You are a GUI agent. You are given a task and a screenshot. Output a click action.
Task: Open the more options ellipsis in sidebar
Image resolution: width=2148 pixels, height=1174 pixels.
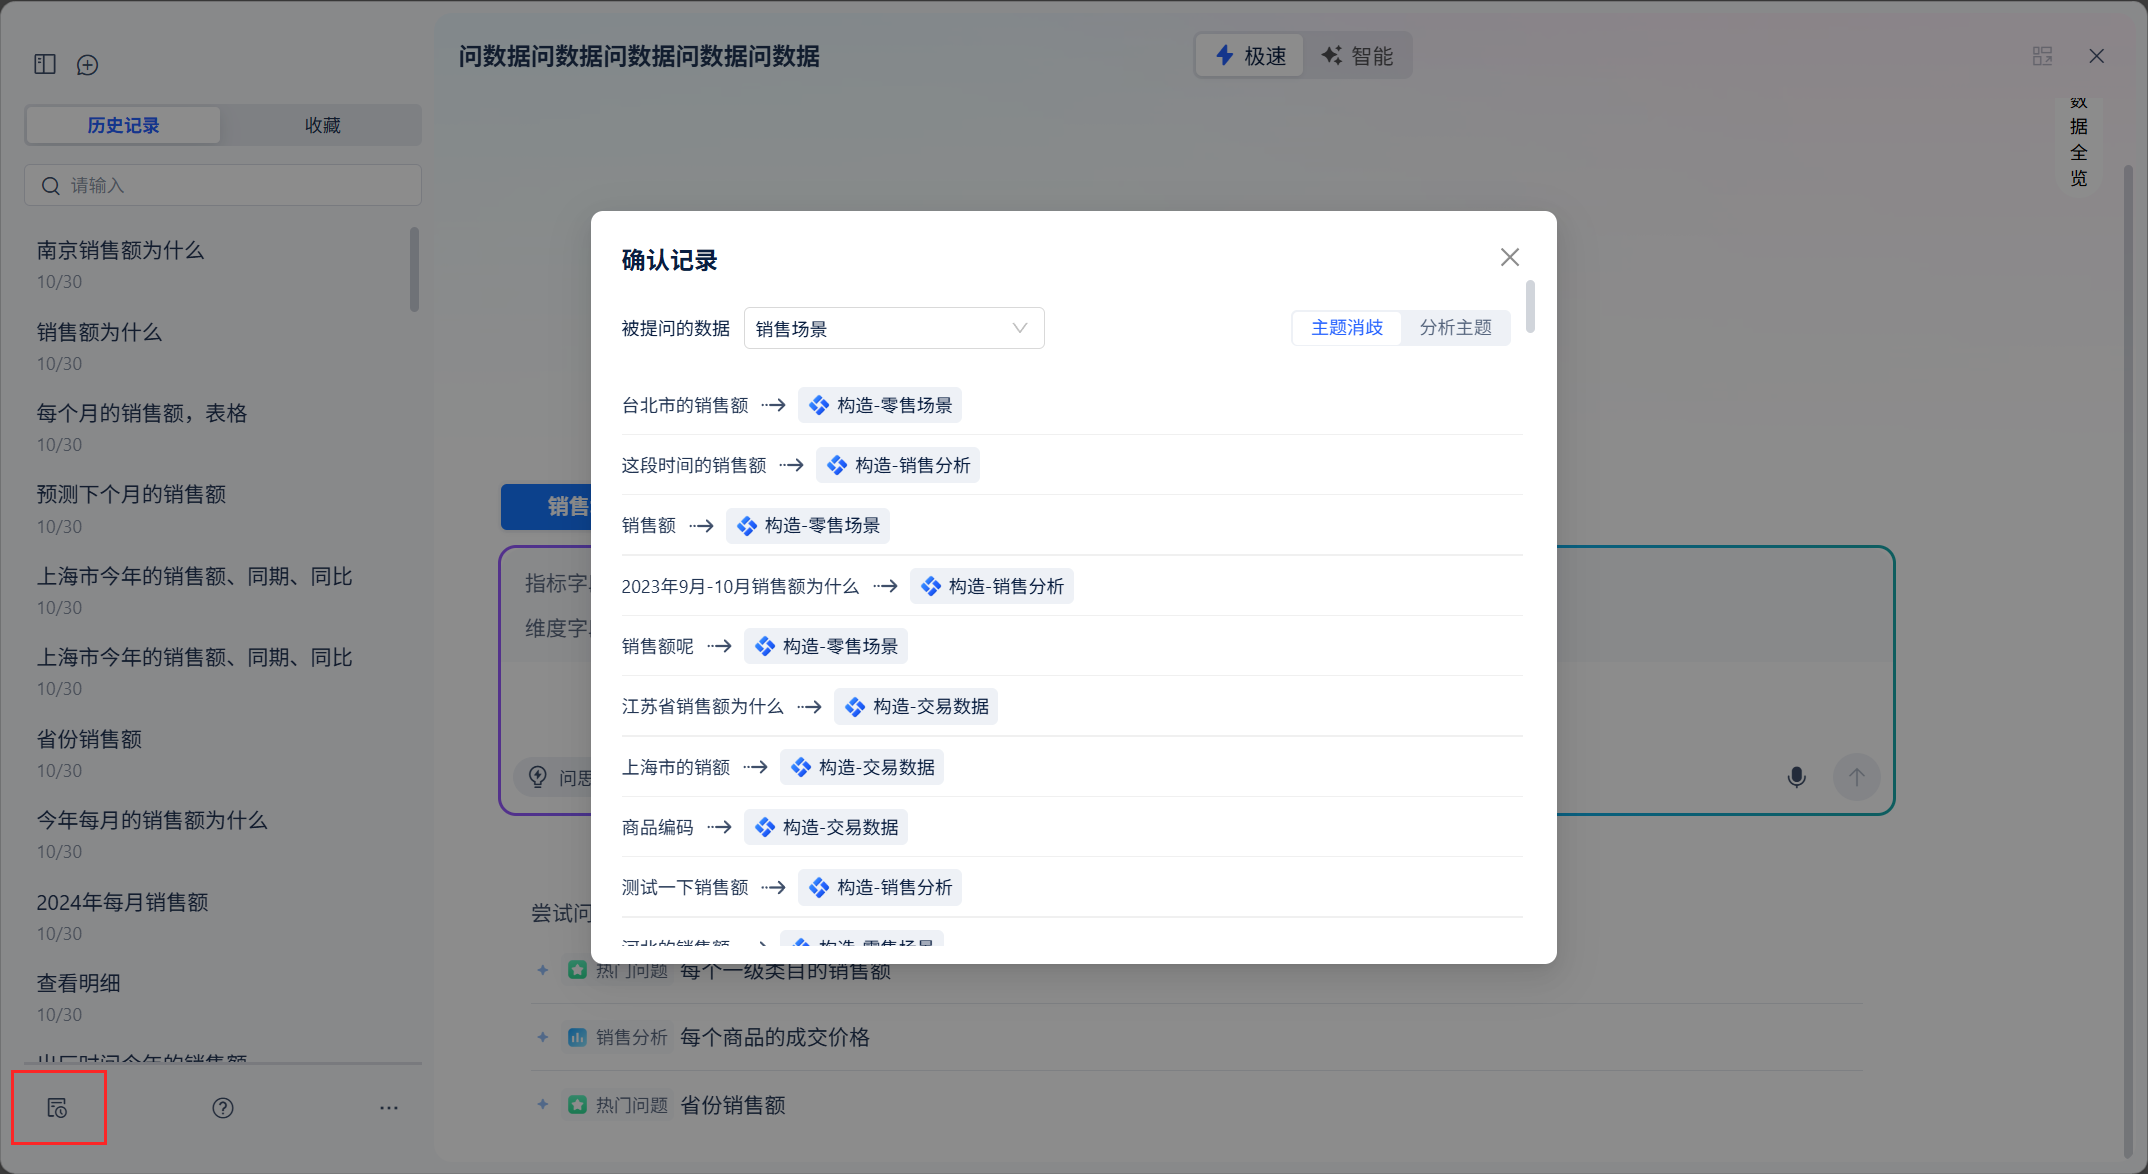[x=389, y=1107]
